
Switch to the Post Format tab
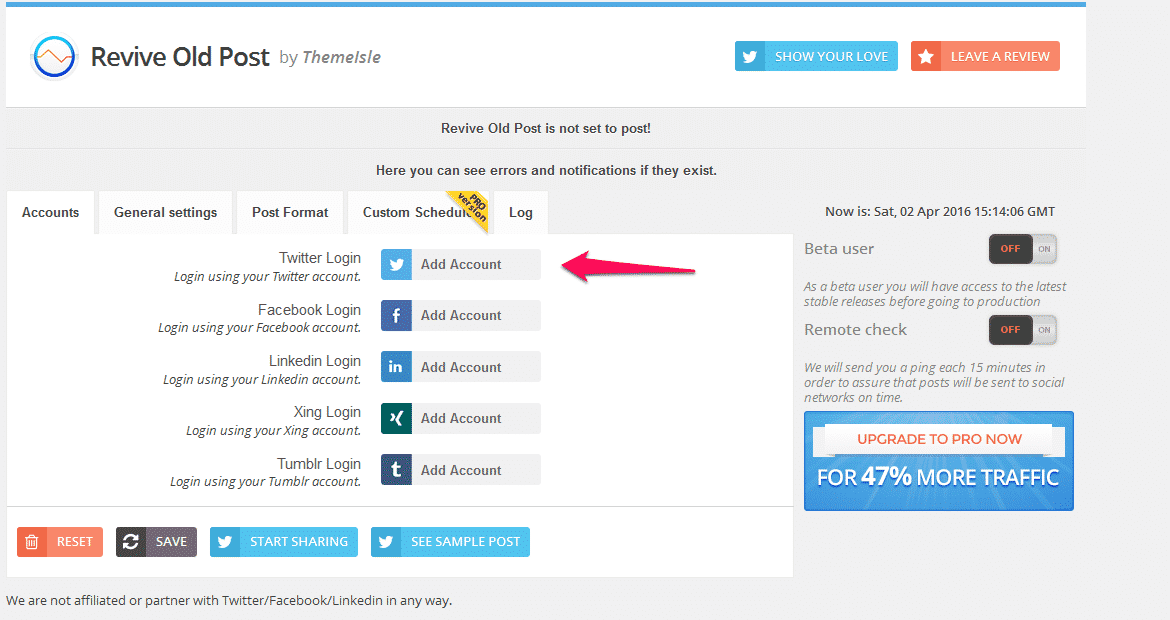[x=290, y=213]
